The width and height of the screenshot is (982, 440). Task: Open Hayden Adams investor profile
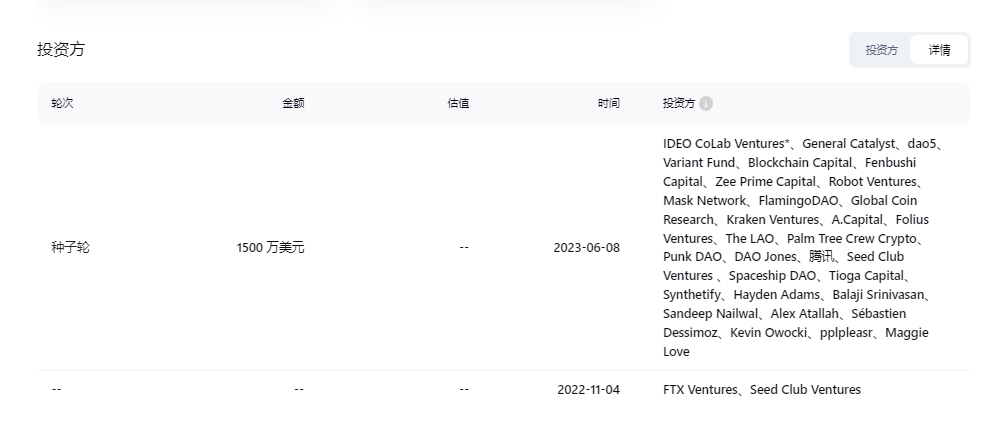[777, 295]
